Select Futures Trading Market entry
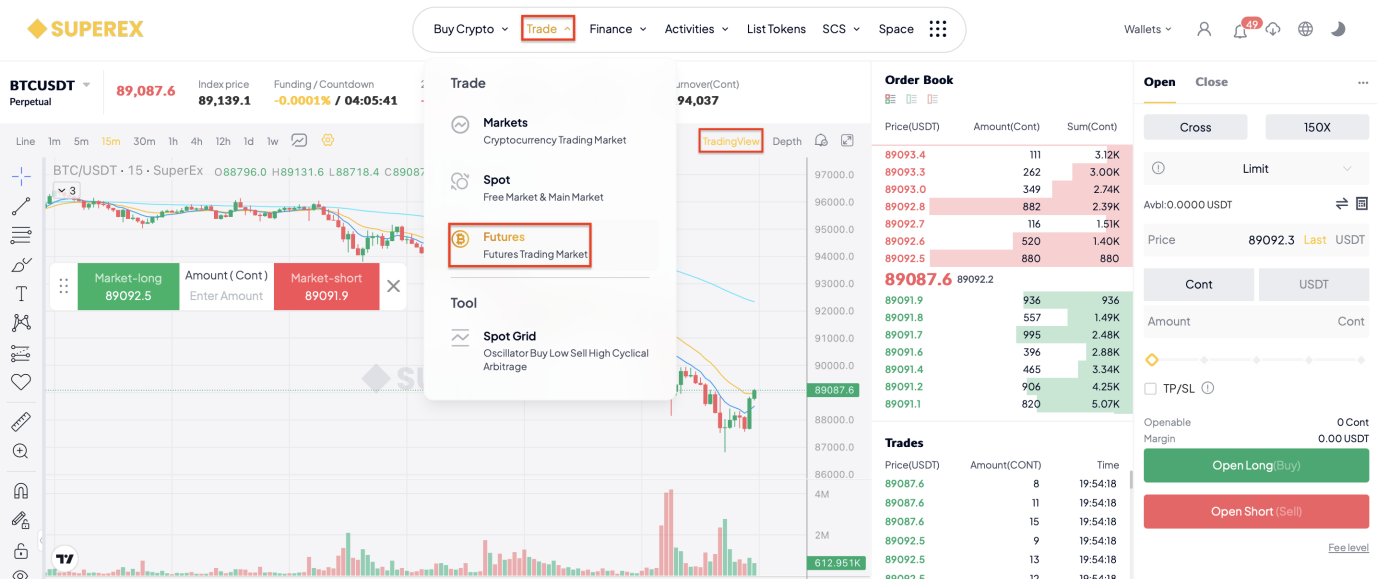 (520, 245)
